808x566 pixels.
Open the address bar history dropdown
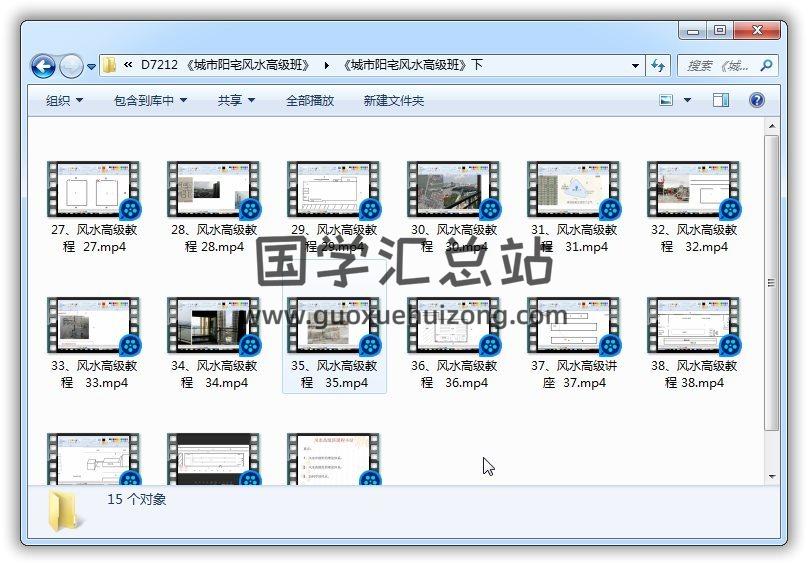(x=635, y=66)
